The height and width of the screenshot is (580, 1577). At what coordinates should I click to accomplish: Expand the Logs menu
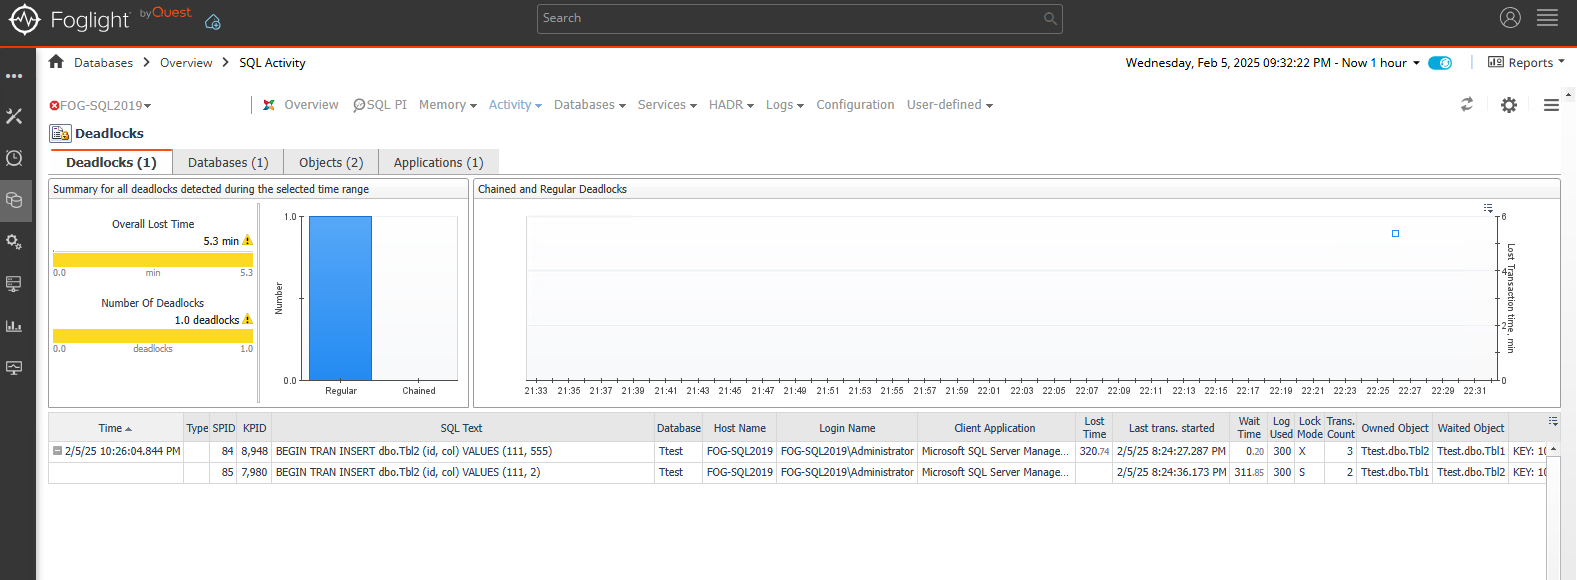point(785,105)
